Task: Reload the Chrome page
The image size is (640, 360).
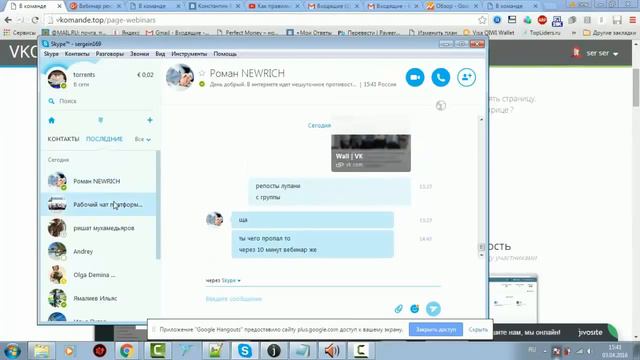Action: (35, 20)
